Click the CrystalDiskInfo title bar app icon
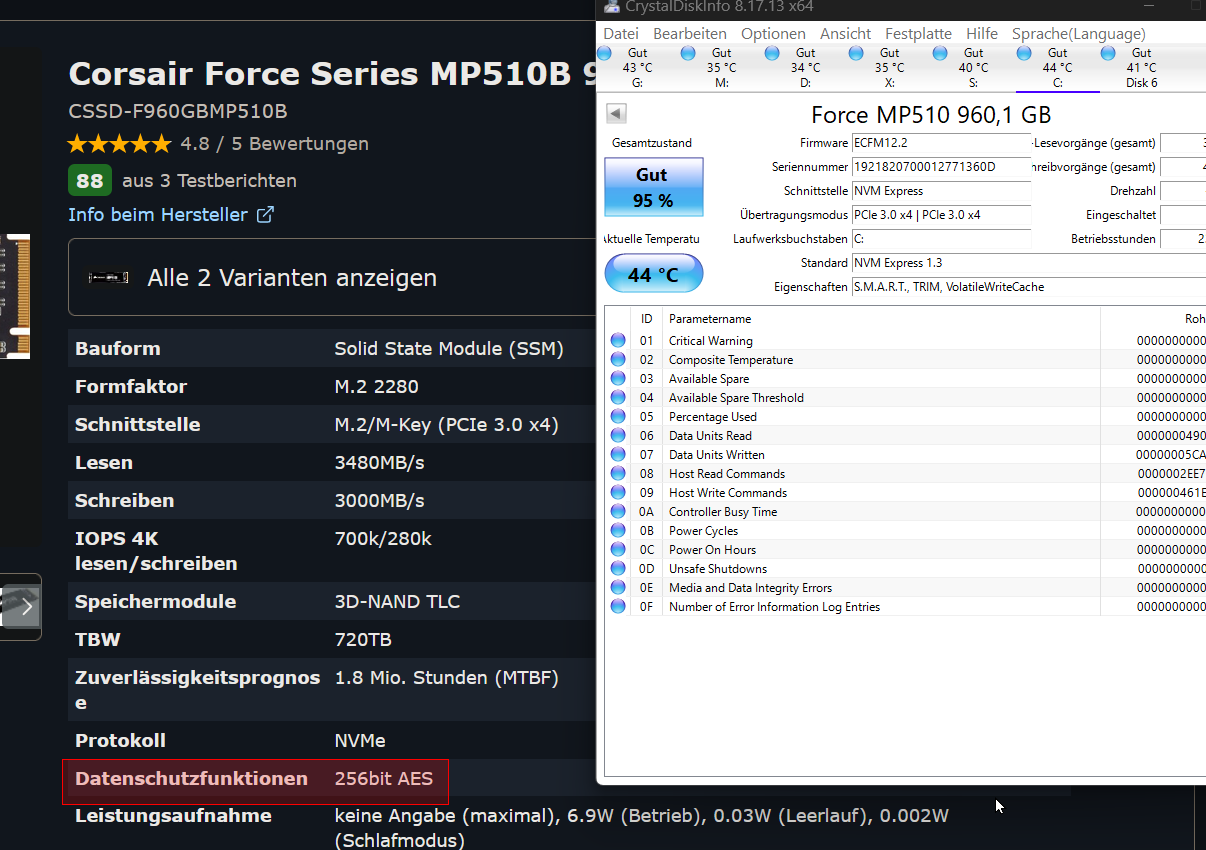The height and width of the screenshot is (850, 1206). (x=611, y=6)
